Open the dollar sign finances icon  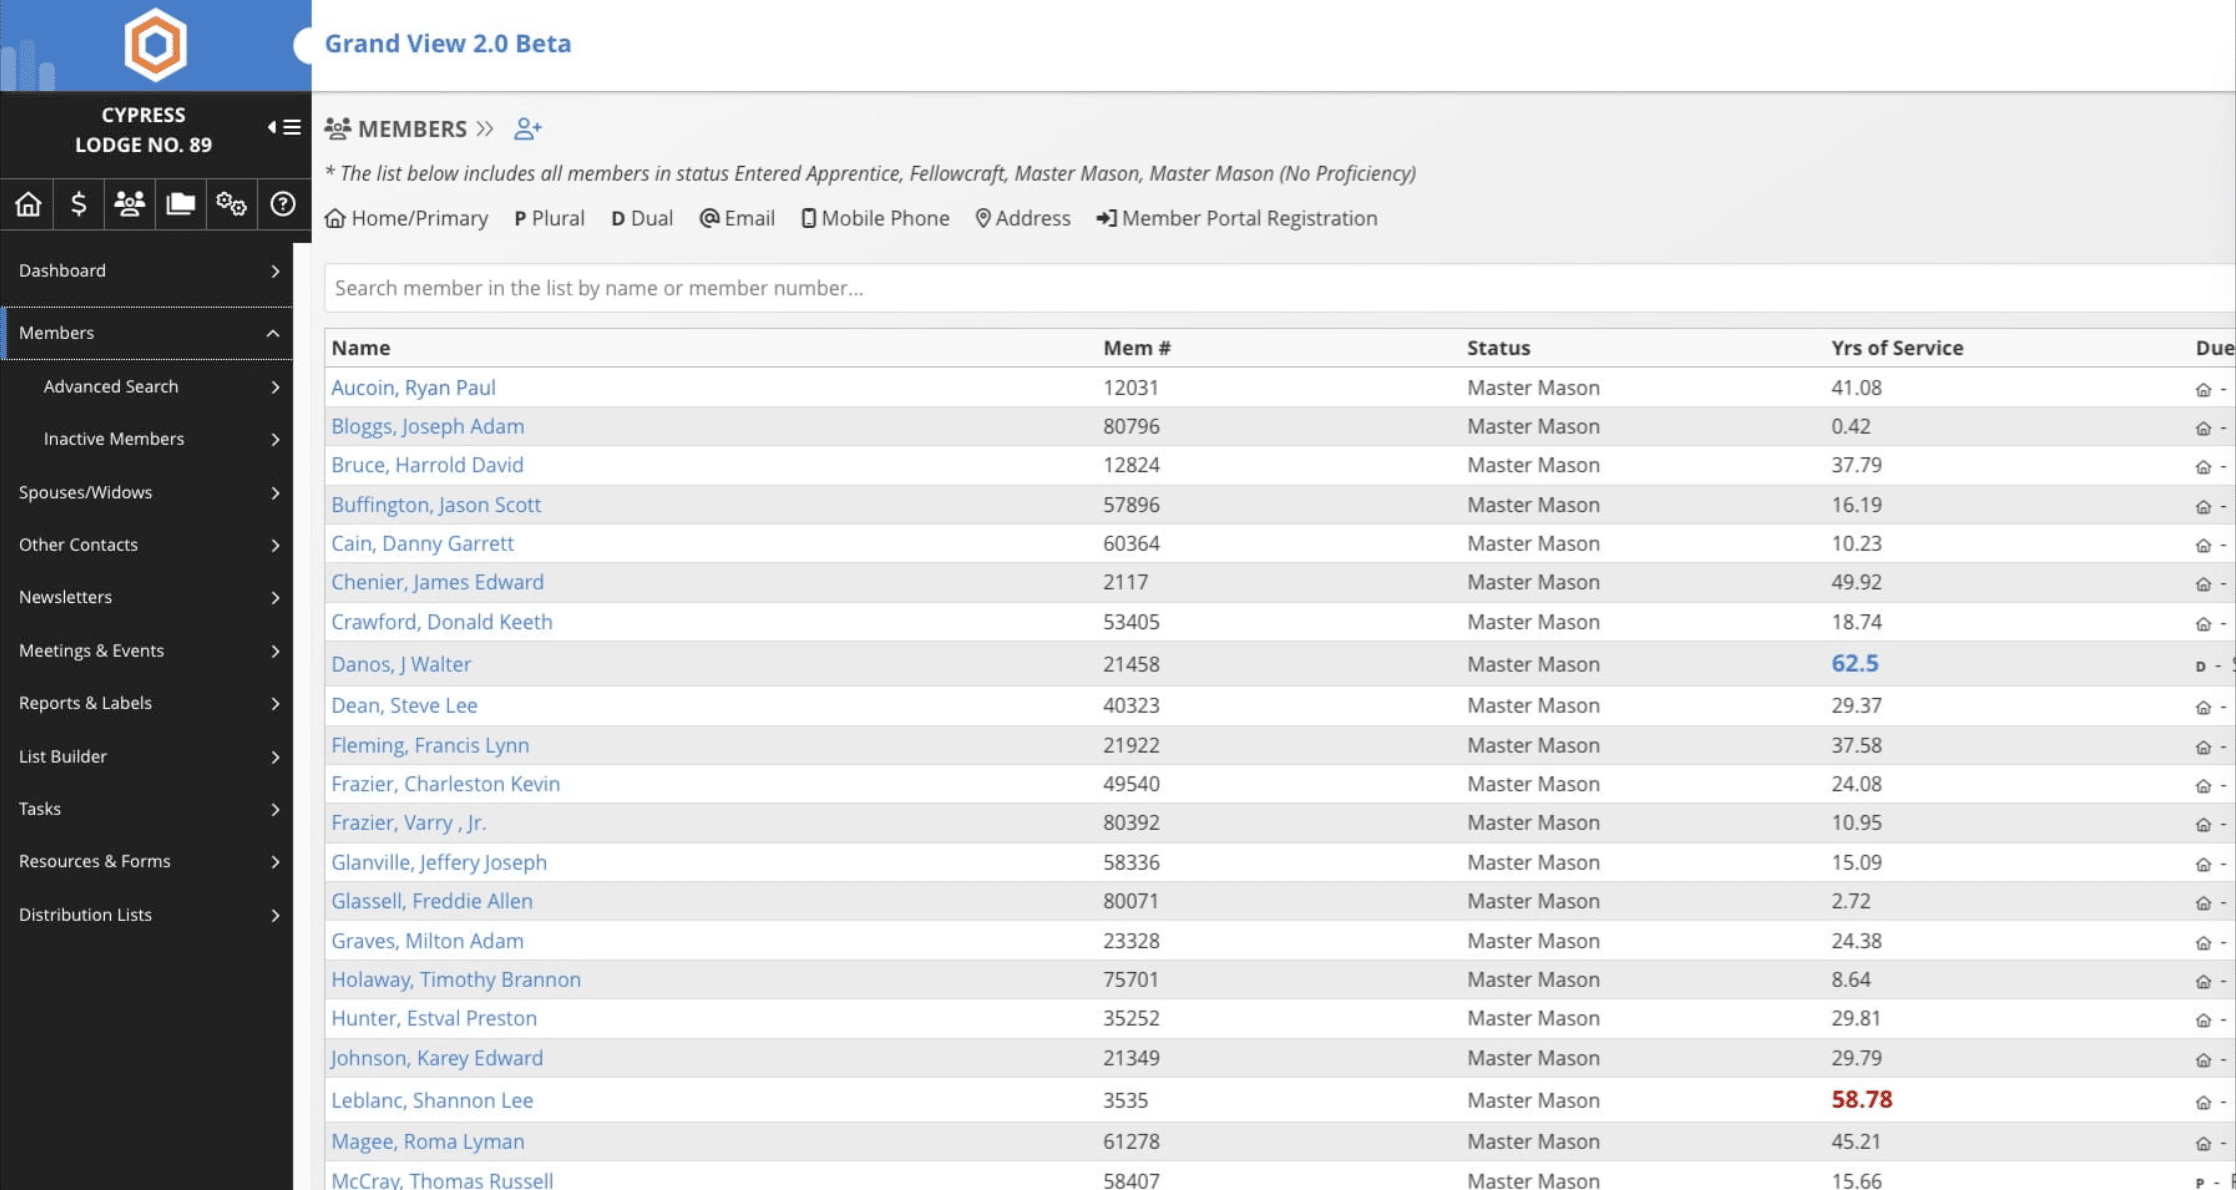tap(79, 204)
